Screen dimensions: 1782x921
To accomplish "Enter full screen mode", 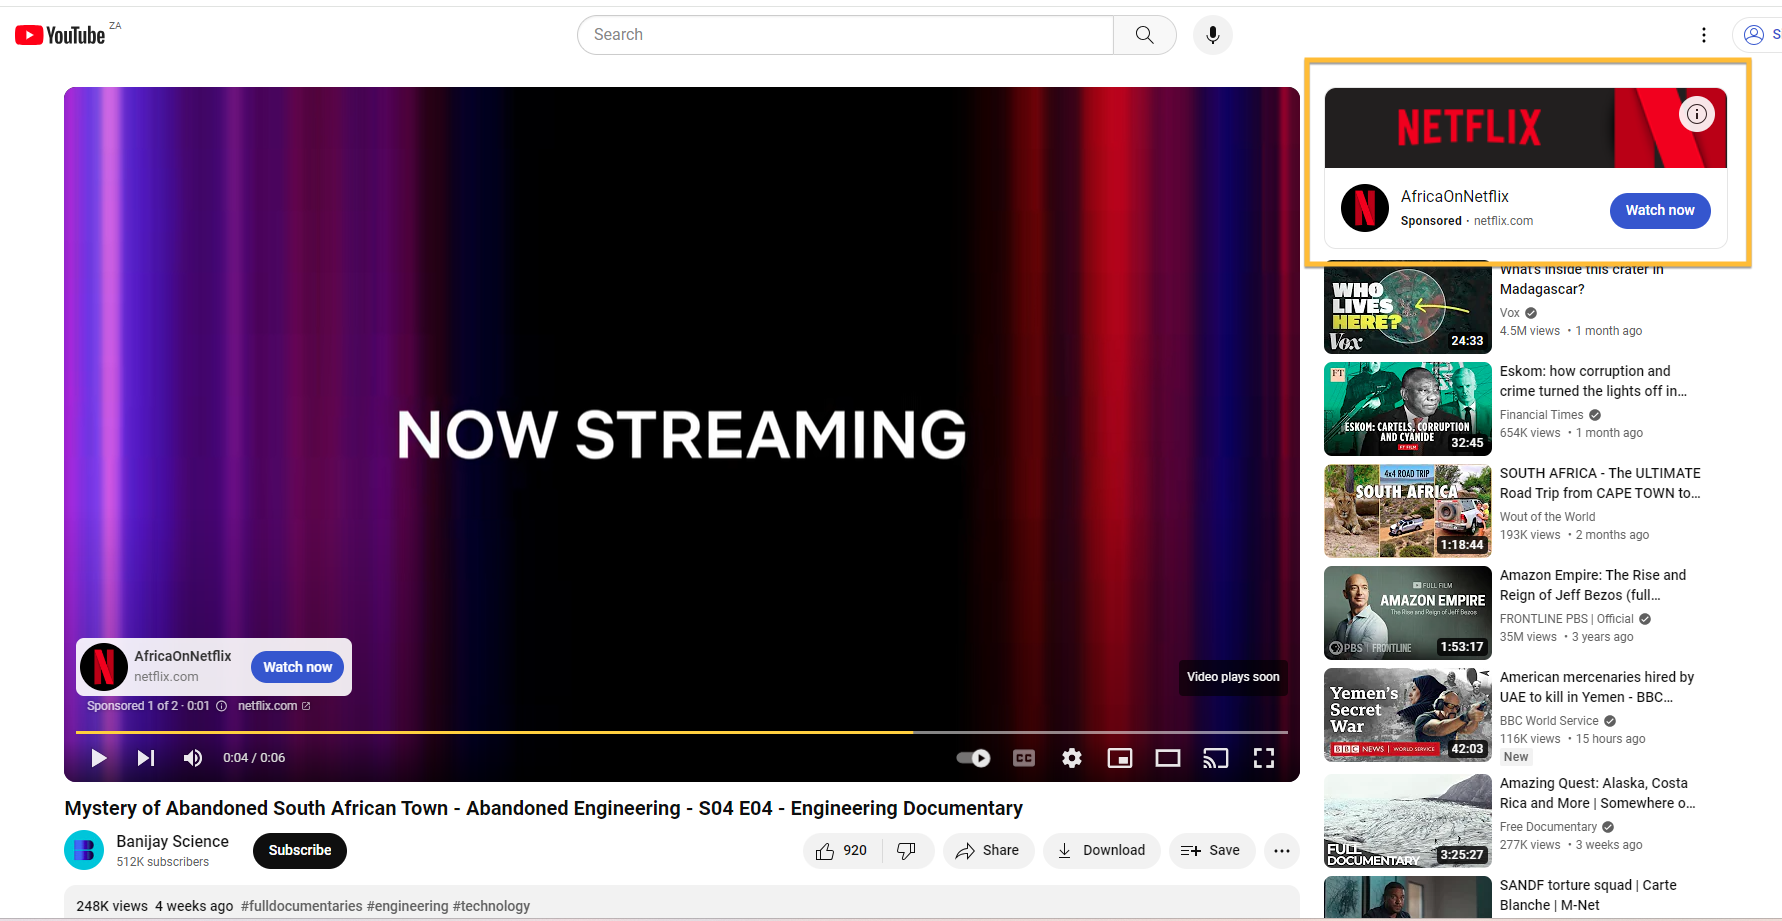I will tap(1264, 758).
